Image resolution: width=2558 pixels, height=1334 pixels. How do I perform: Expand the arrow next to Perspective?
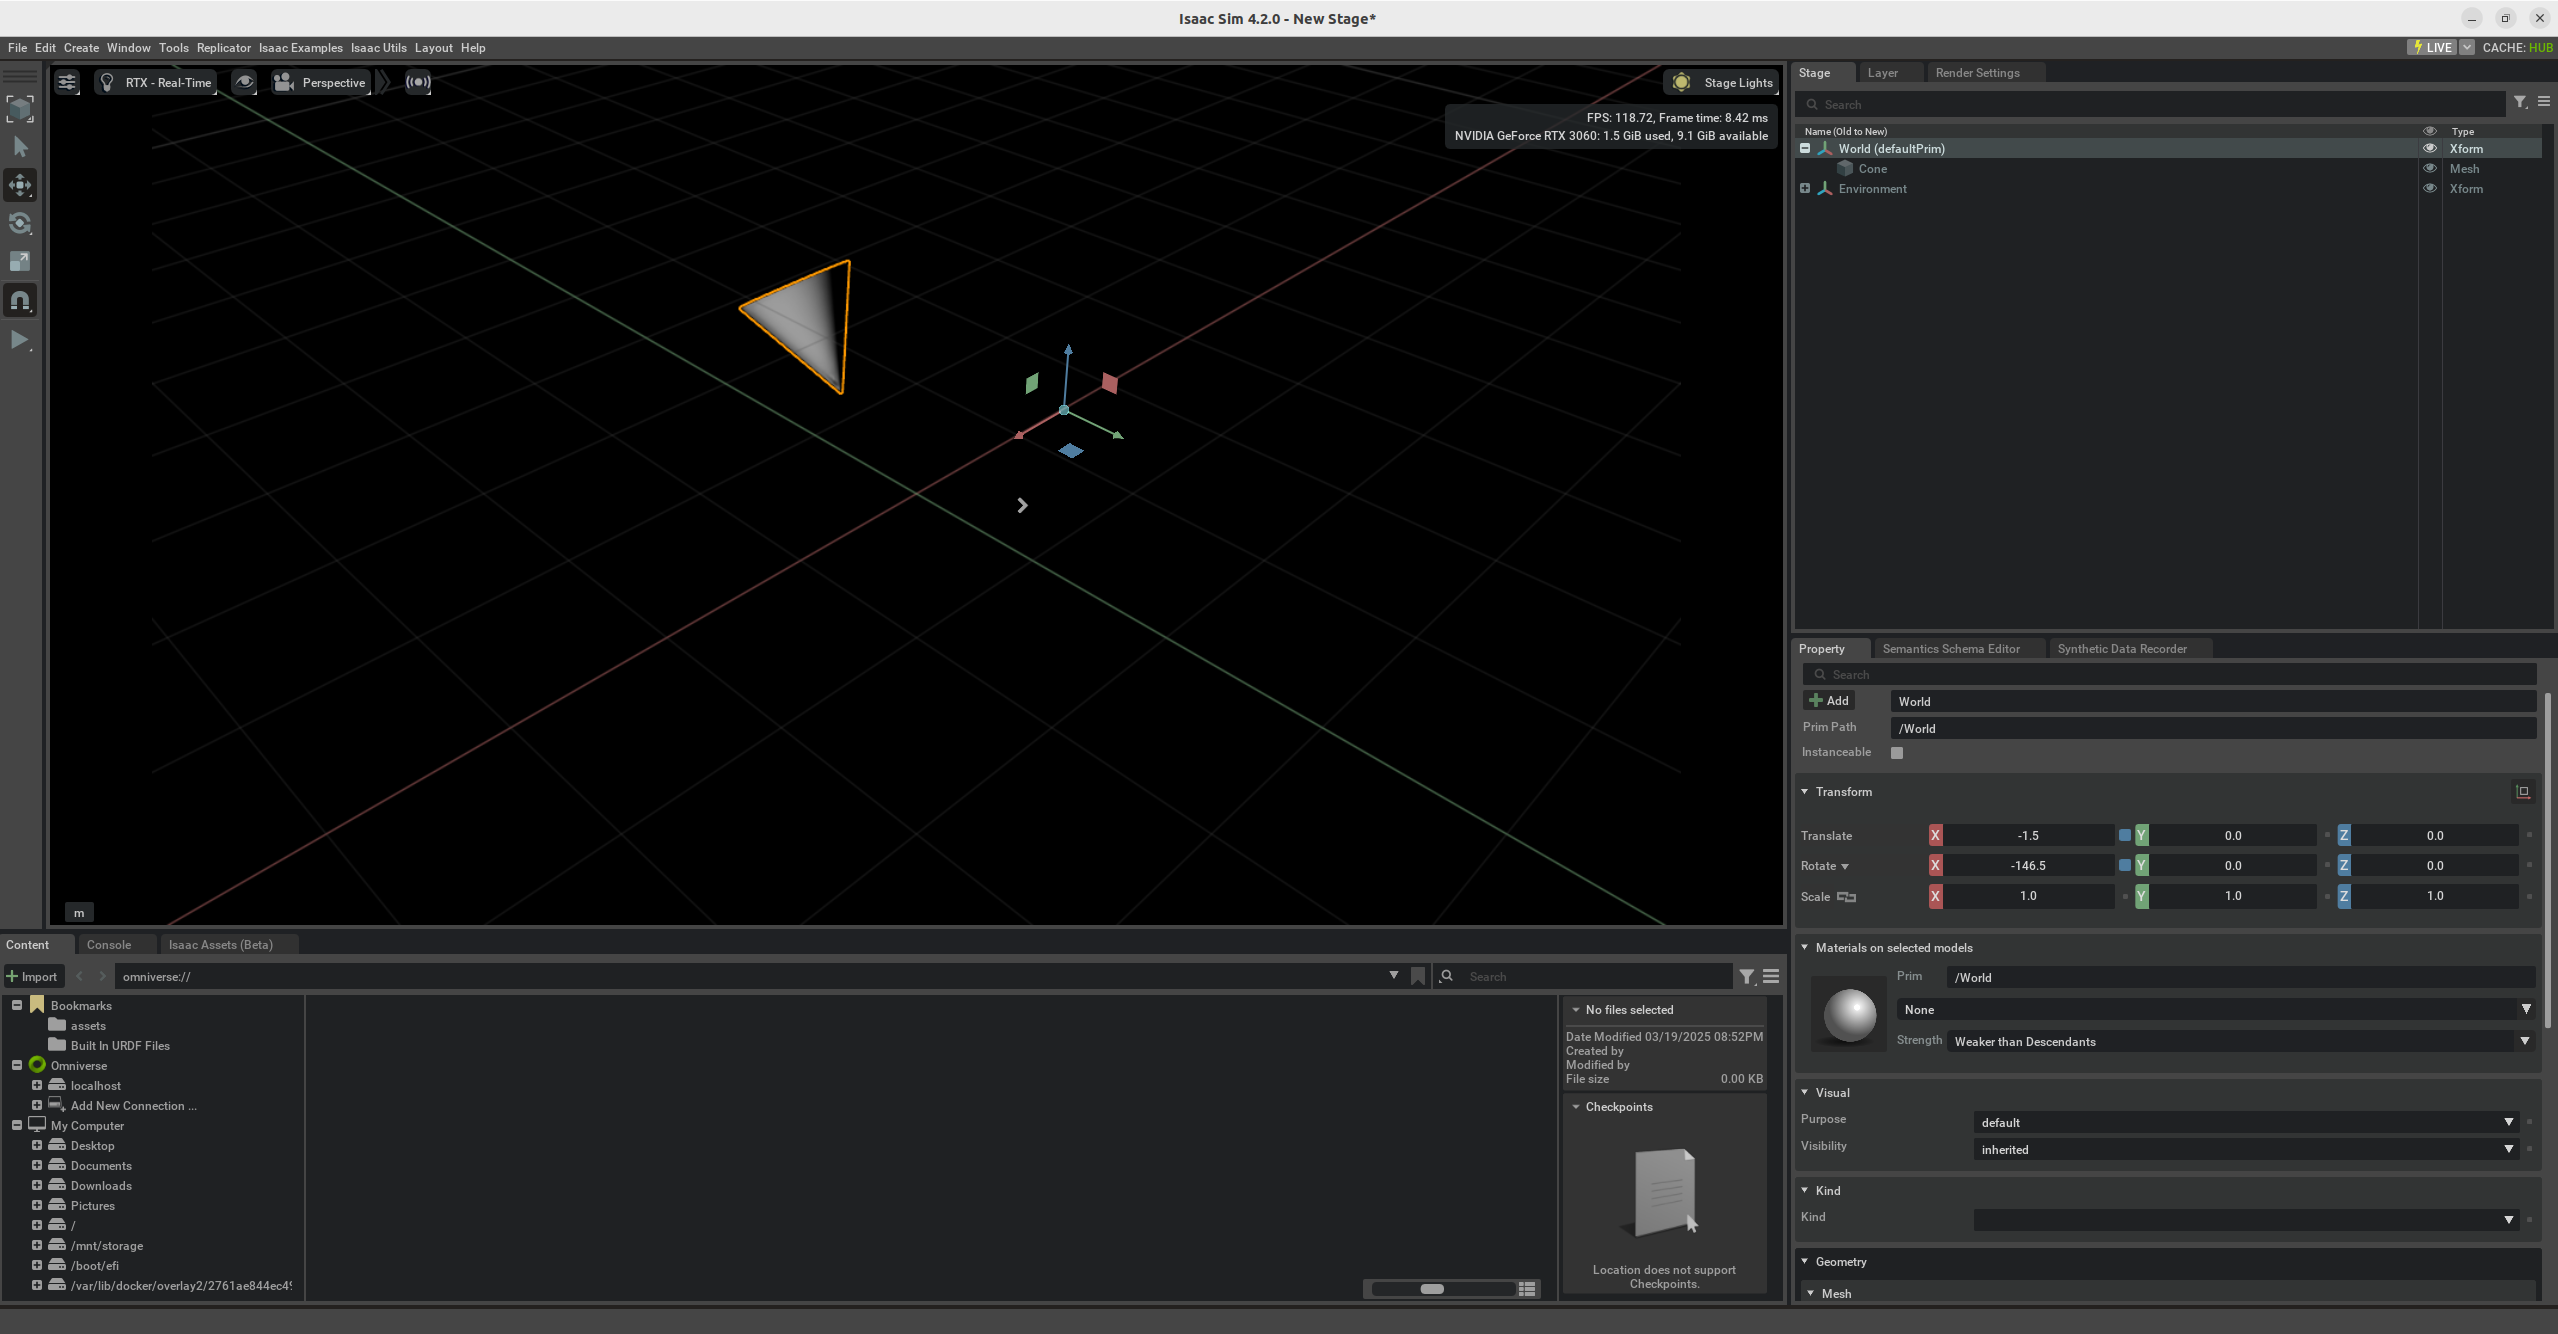(x=383, y=83)
